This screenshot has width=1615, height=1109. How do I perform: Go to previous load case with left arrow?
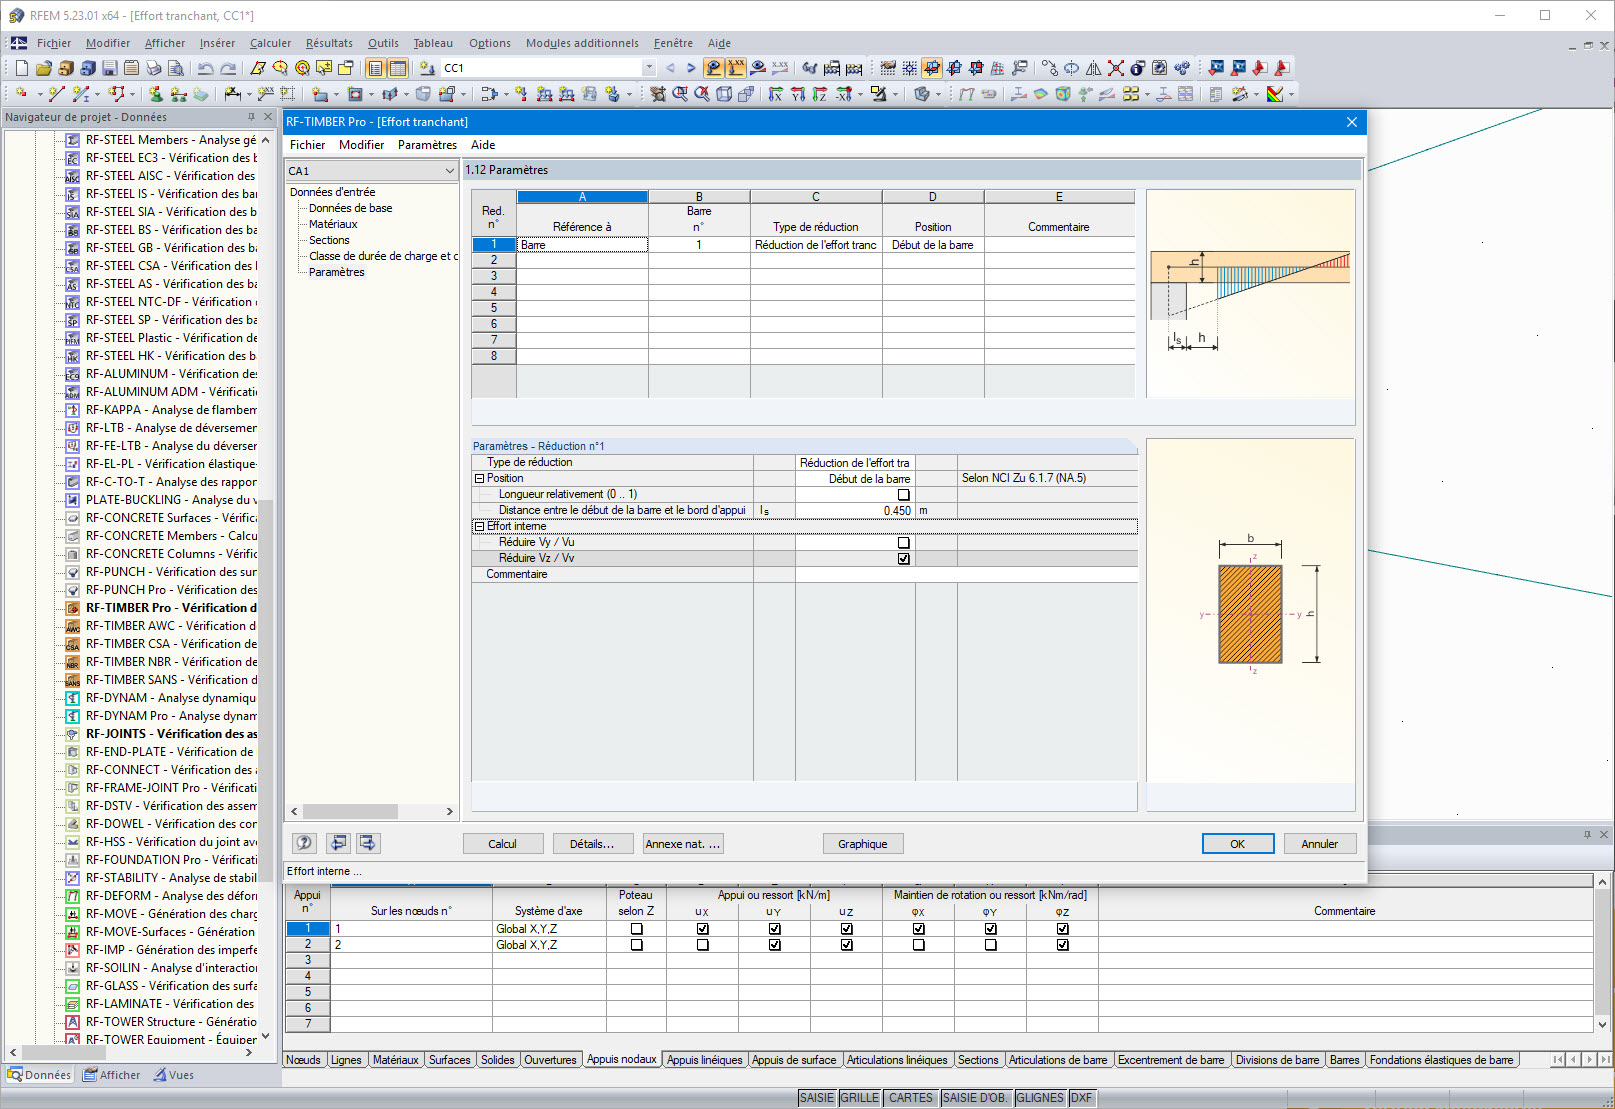tap(670, 68)
